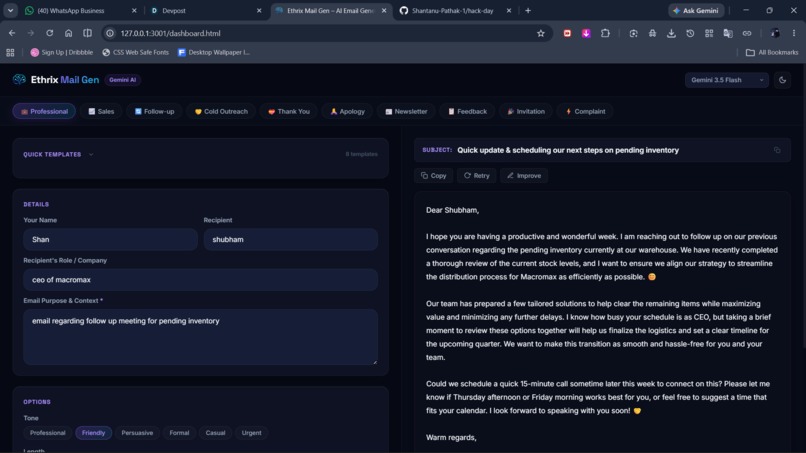Select the Invitation email type
The height and width of the screenshot is (453, 806).
click(x=526, y=111)
